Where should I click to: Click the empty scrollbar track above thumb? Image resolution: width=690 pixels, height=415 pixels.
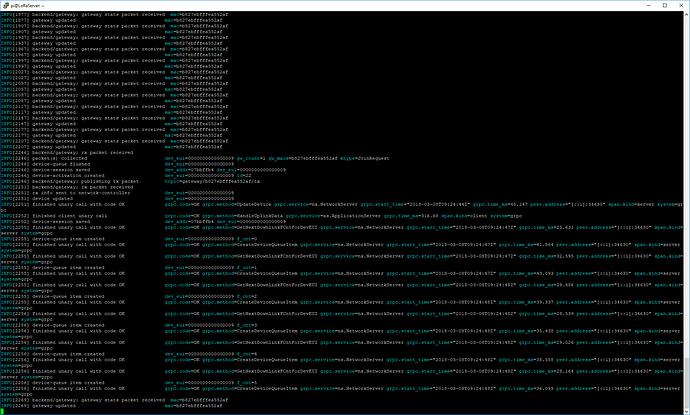tap(686, 187)
